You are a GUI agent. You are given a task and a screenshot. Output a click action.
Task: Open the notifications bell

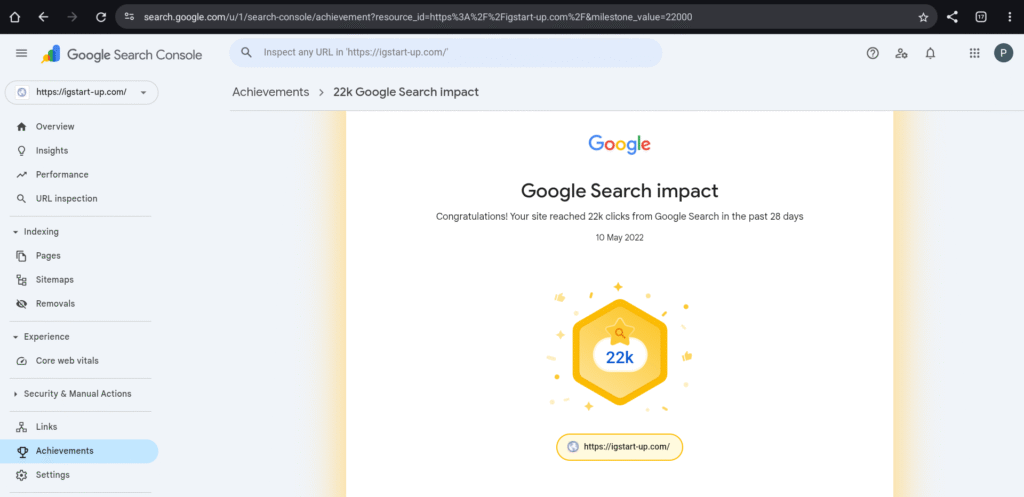931,54
